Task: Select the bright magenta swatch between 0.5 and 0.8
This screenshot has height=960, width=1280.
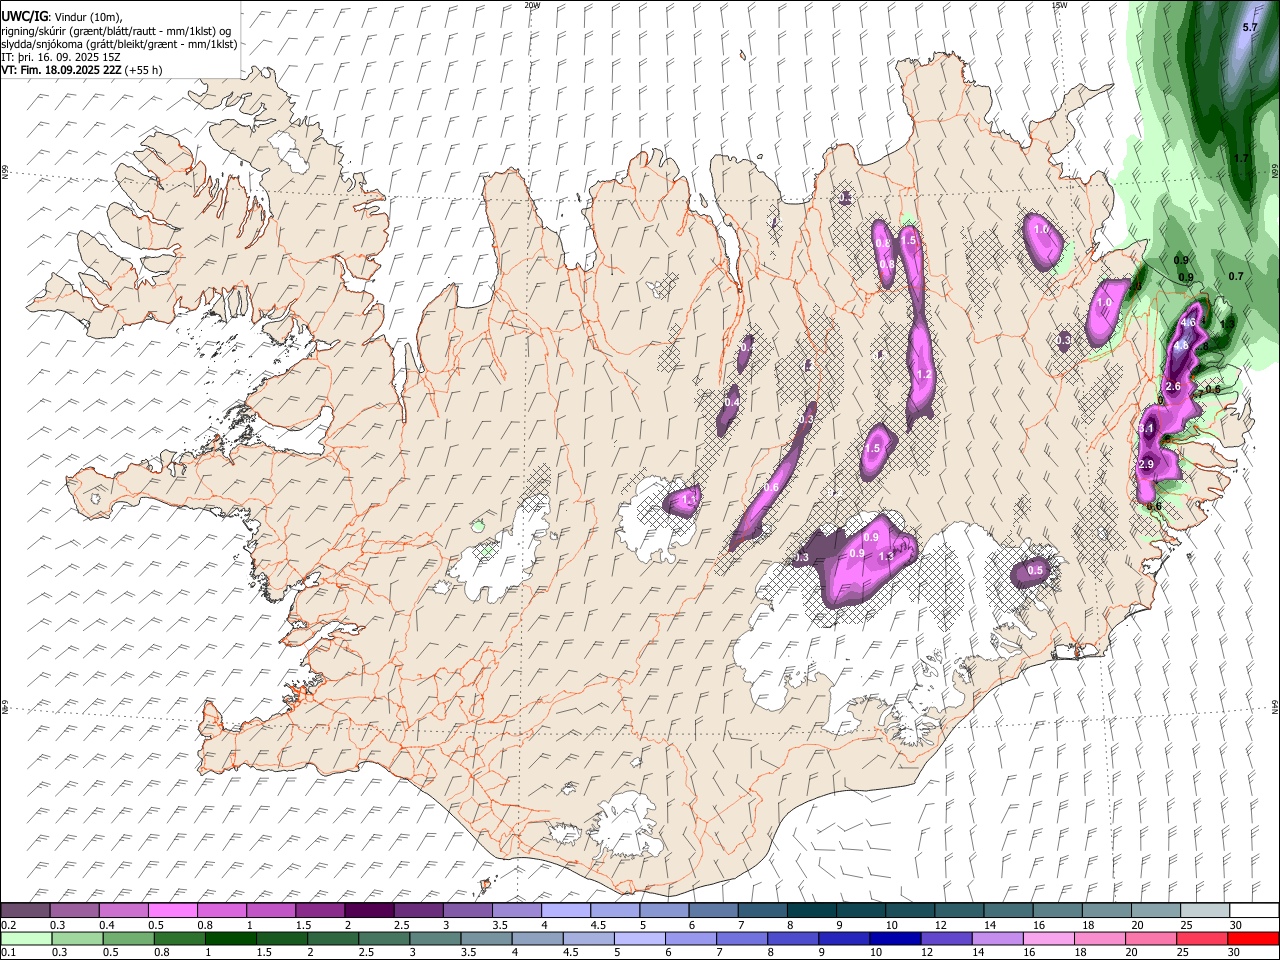Action: [172, 911]
